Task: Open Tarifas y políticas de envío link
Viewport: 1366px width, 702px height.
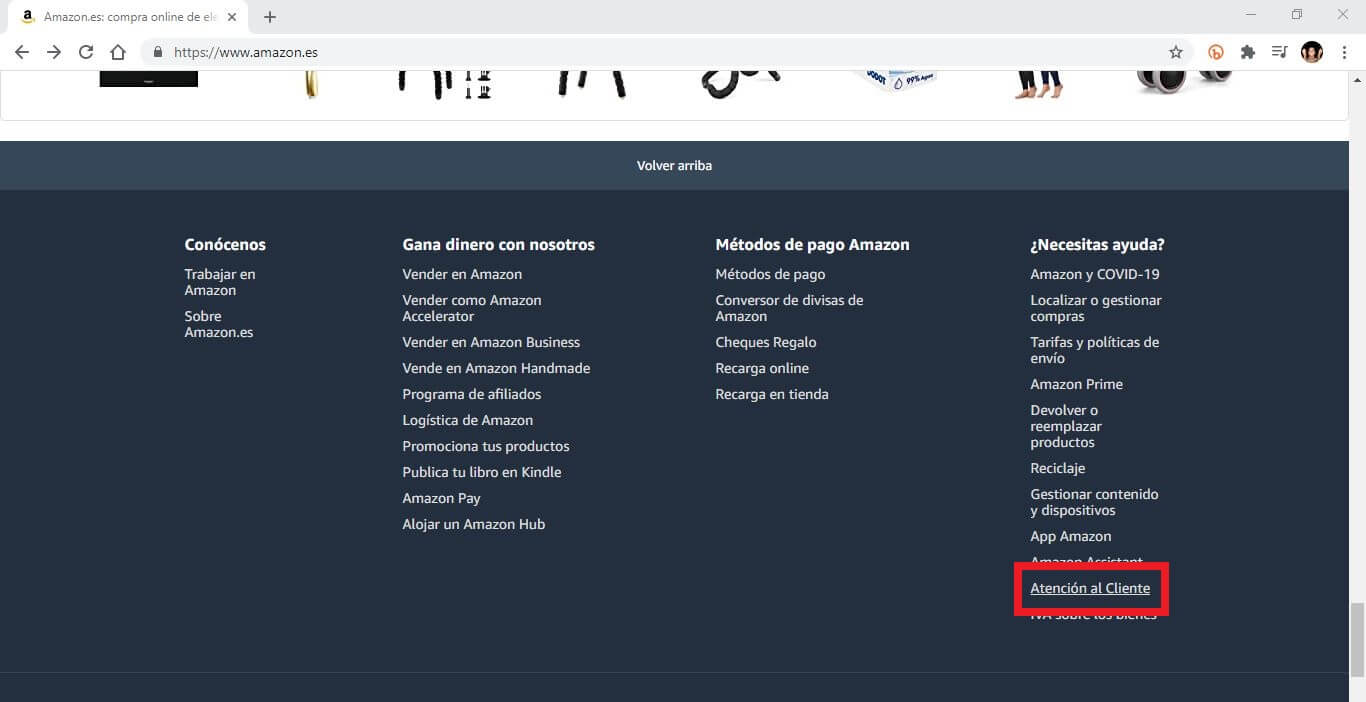Action: pyautogui.click(x=1095, y=350)
